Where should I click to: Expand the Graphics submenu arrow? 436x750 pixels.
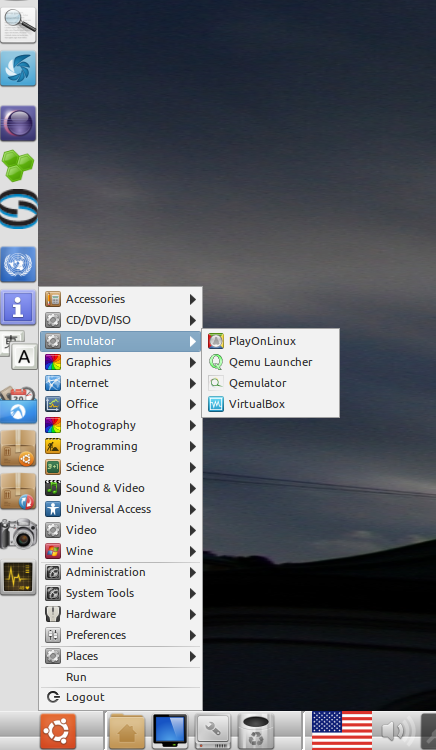click(193, 363)
